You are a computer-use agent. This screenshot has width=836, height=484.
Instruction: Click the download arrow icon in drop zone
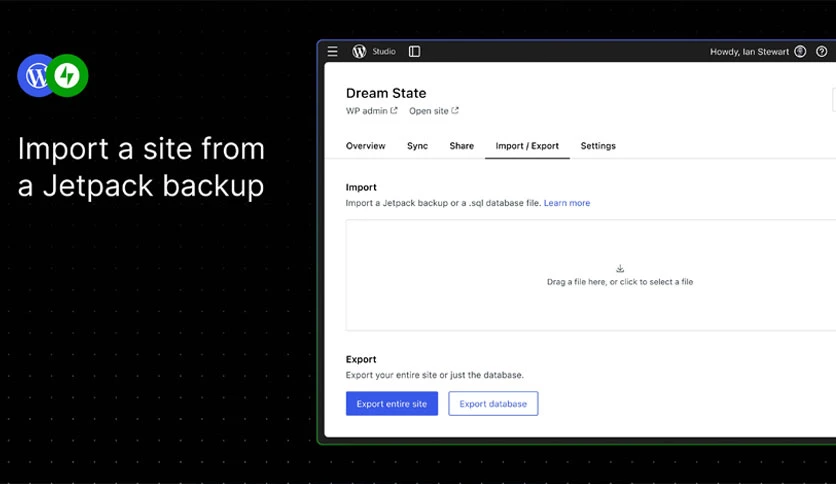(x=620, y=269)
